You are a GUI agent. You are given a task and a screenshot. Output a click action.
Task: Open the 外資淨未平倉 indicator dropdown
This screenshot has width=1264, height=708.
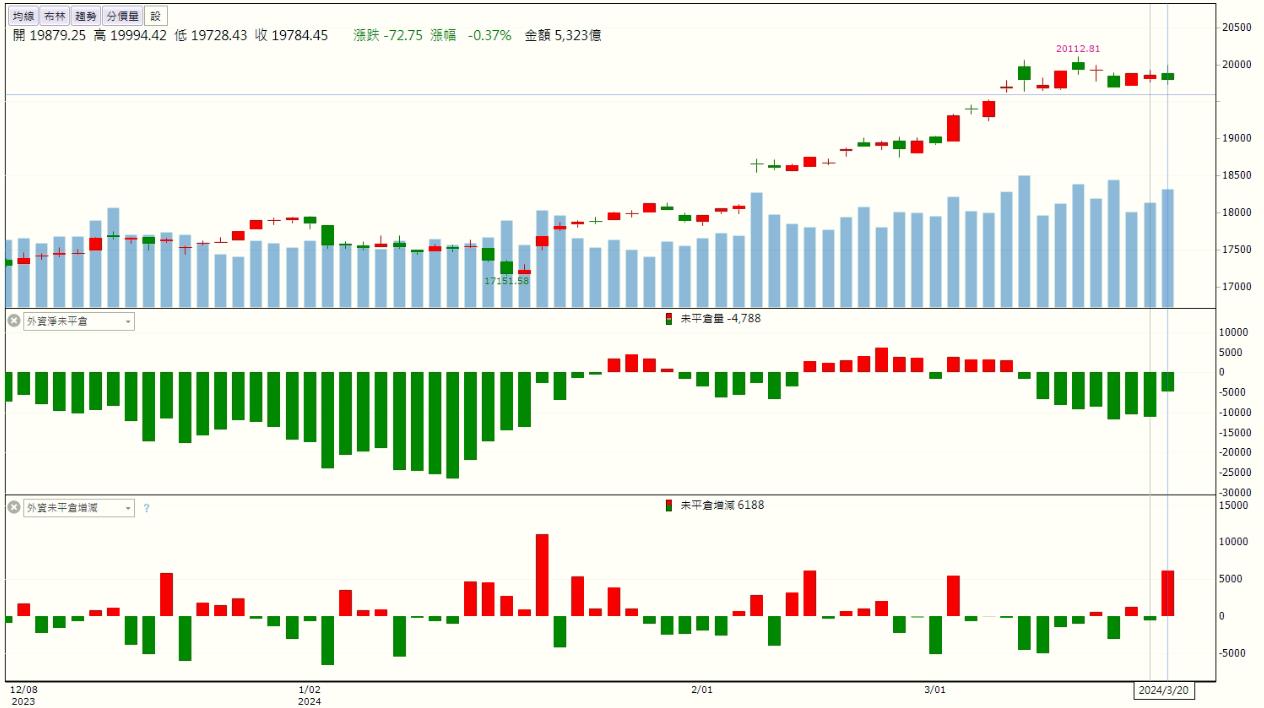[x=79, y=321]
